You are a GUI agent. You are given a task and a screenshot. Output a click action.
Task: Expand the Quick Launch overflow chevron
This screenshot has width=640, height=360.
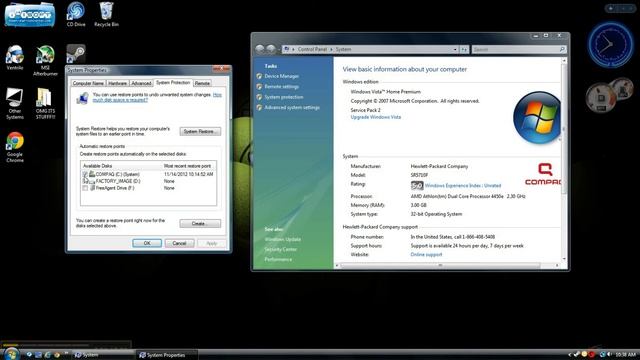tap(66, 353)
